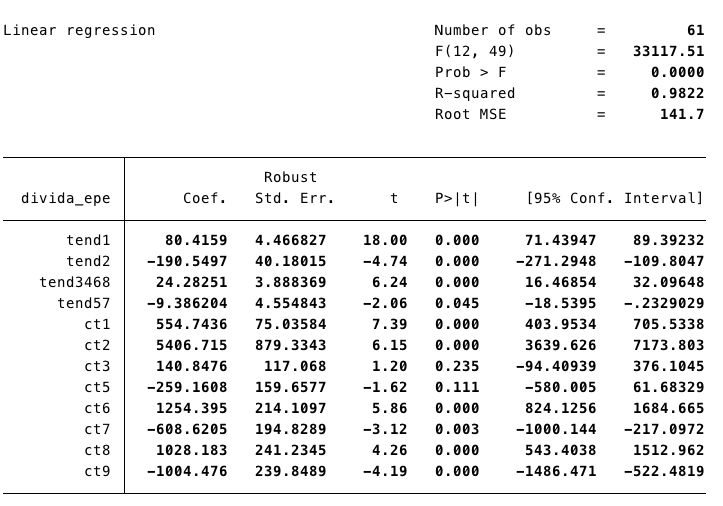This screenshot has width=723, height=506.
Task: Click the tend2 coefficient -190.5497
Action: click(x=187, y=261)
